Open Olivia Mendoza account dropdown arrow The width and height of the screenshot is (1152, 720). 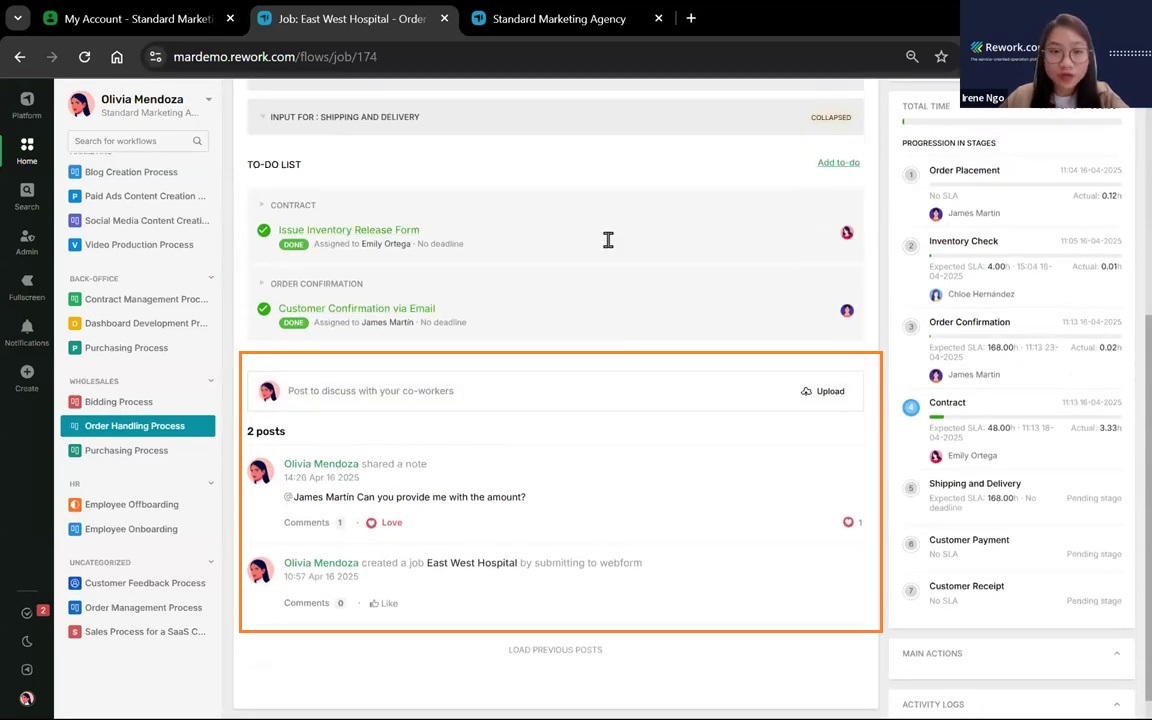click(x=209, y=99)
